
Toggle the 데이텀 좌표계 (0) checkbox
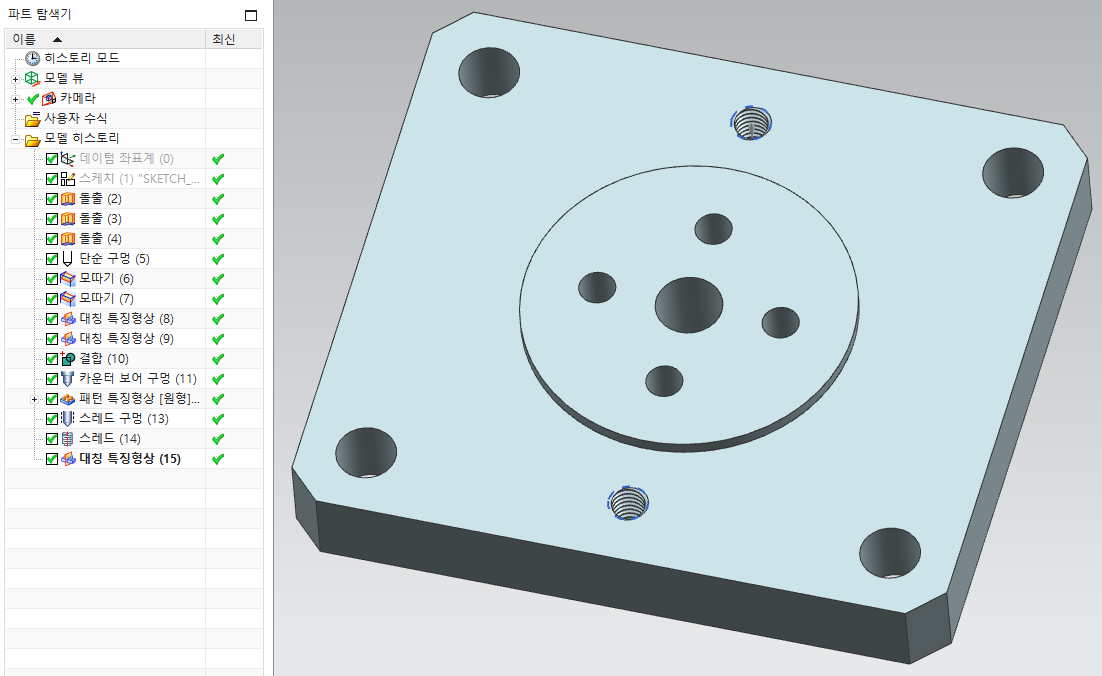[x=51, y=159]
